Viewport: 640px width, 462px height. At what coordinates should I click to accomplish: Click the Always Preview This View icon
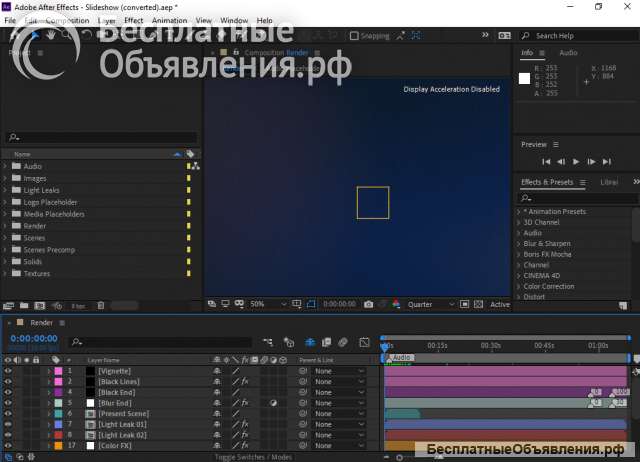click(x=212, y=304)
